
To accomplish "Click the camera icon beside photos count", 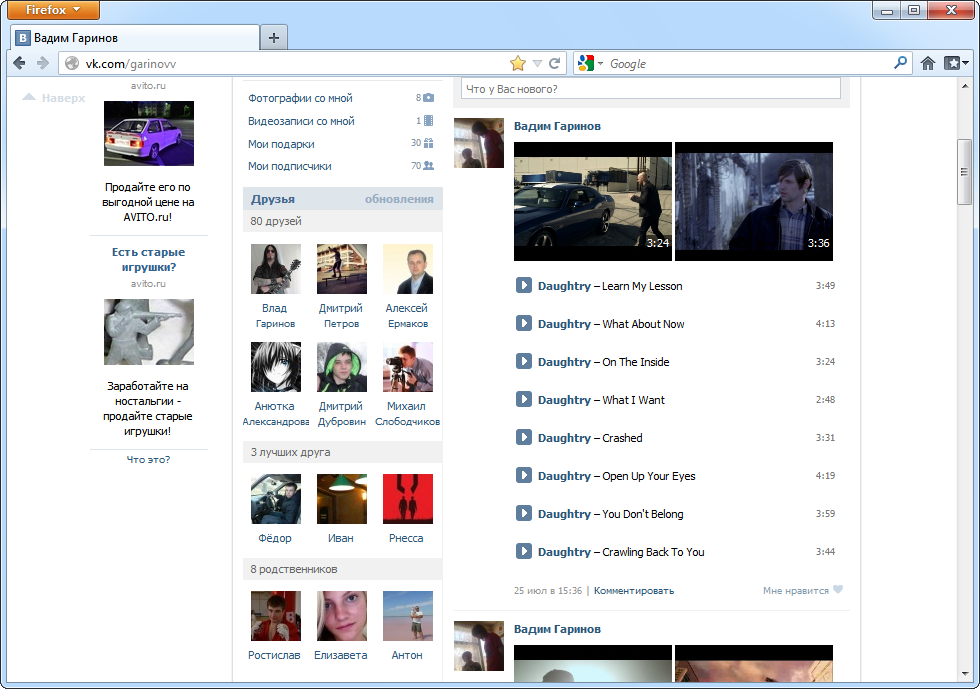I will 429,98.
